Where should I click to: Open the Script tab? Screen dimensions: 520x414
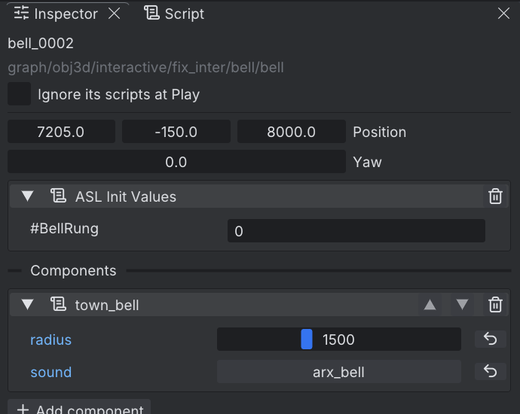coord(174,14)
